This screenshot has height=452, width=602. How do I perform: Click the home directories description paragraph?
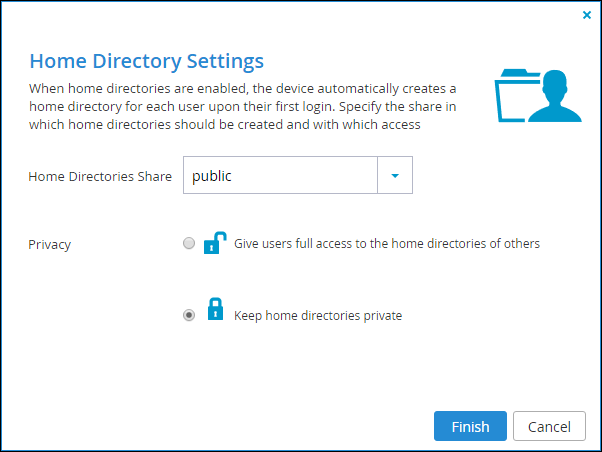[x=243, y=106]
